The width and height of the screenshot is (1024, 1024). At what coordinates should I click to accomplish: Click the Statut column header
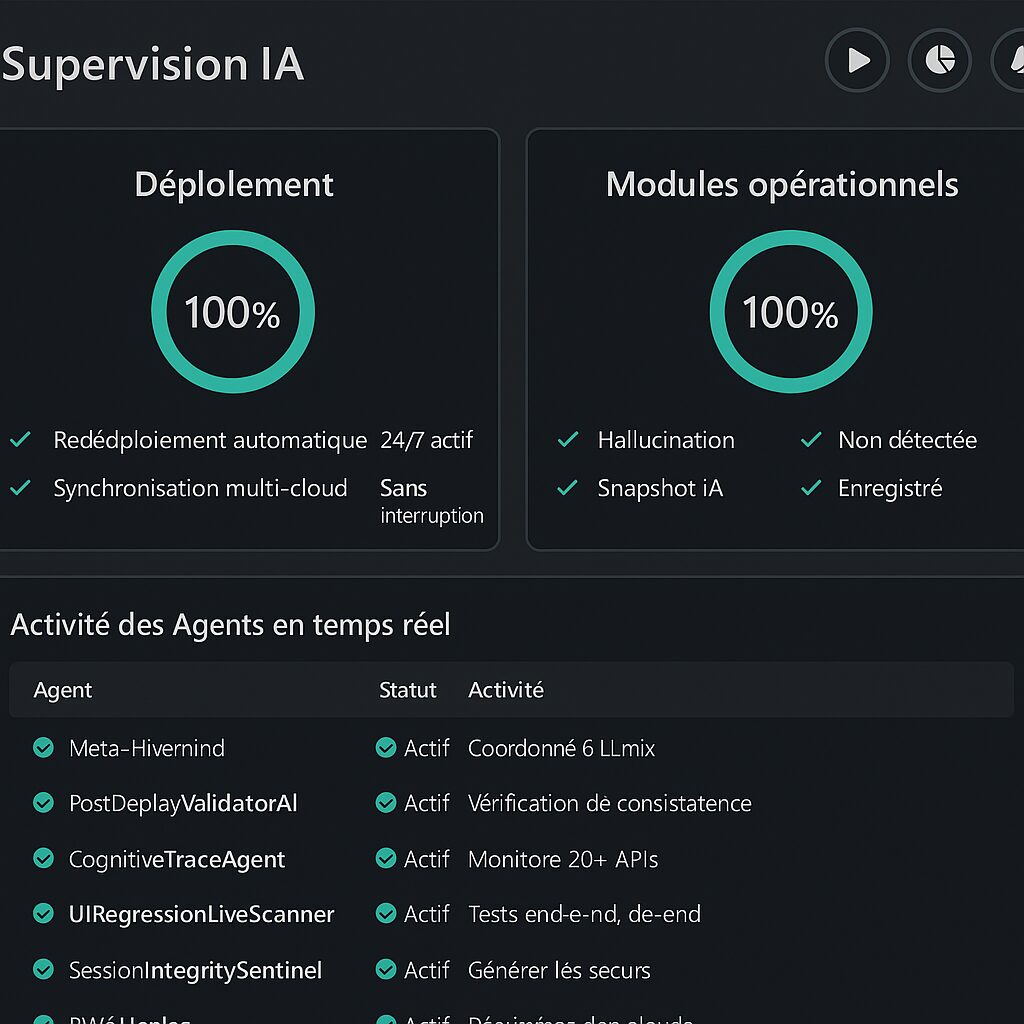(x=408, y=690)
